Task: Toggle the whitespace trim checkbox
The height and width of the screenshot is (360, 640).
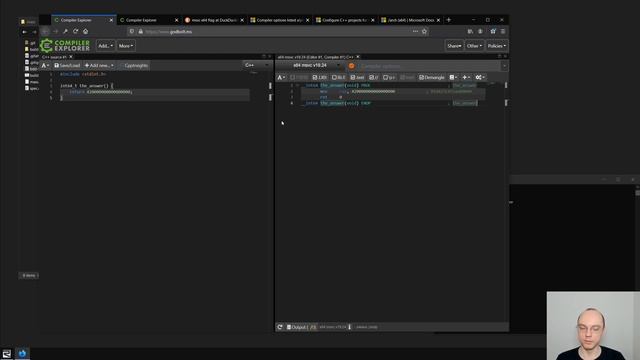Action: point(389,77)
